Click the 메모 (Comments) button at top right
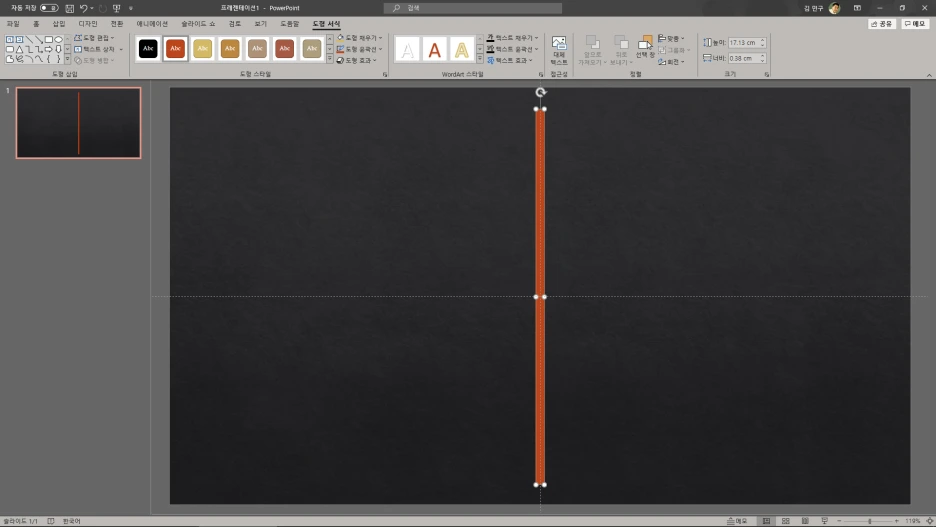 click(915, 24)
